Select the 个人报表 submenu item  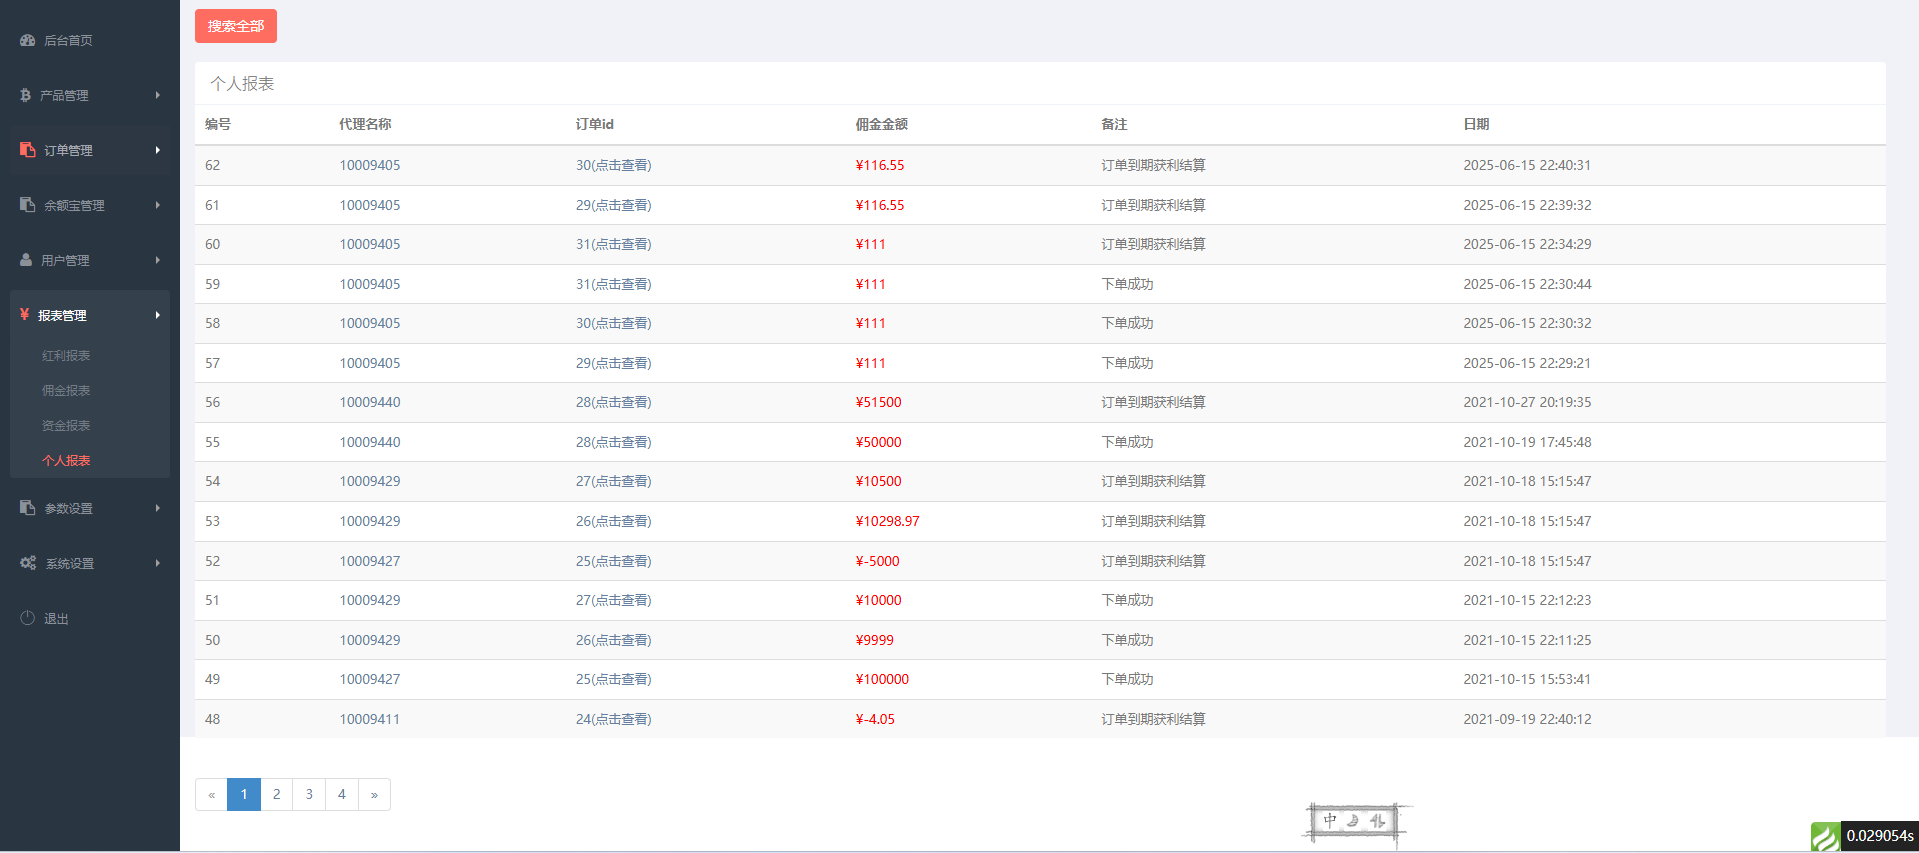pyautogui.click(x=66, y=461)
